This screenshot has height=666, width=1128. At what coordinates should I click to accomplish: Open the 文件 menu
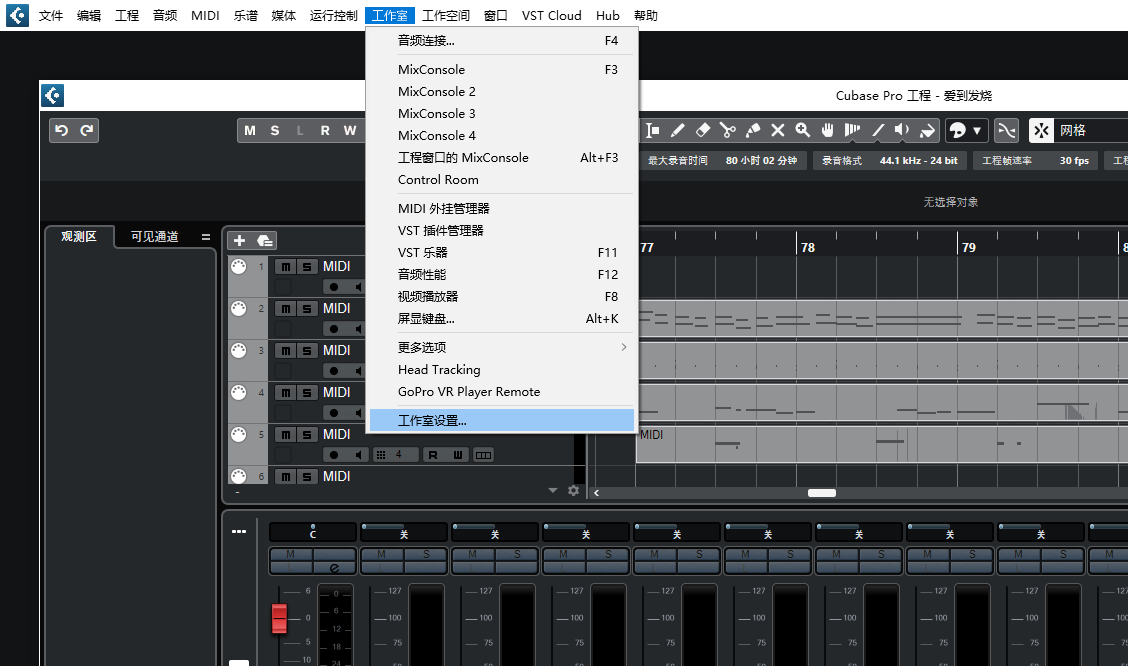click(50, 15)
